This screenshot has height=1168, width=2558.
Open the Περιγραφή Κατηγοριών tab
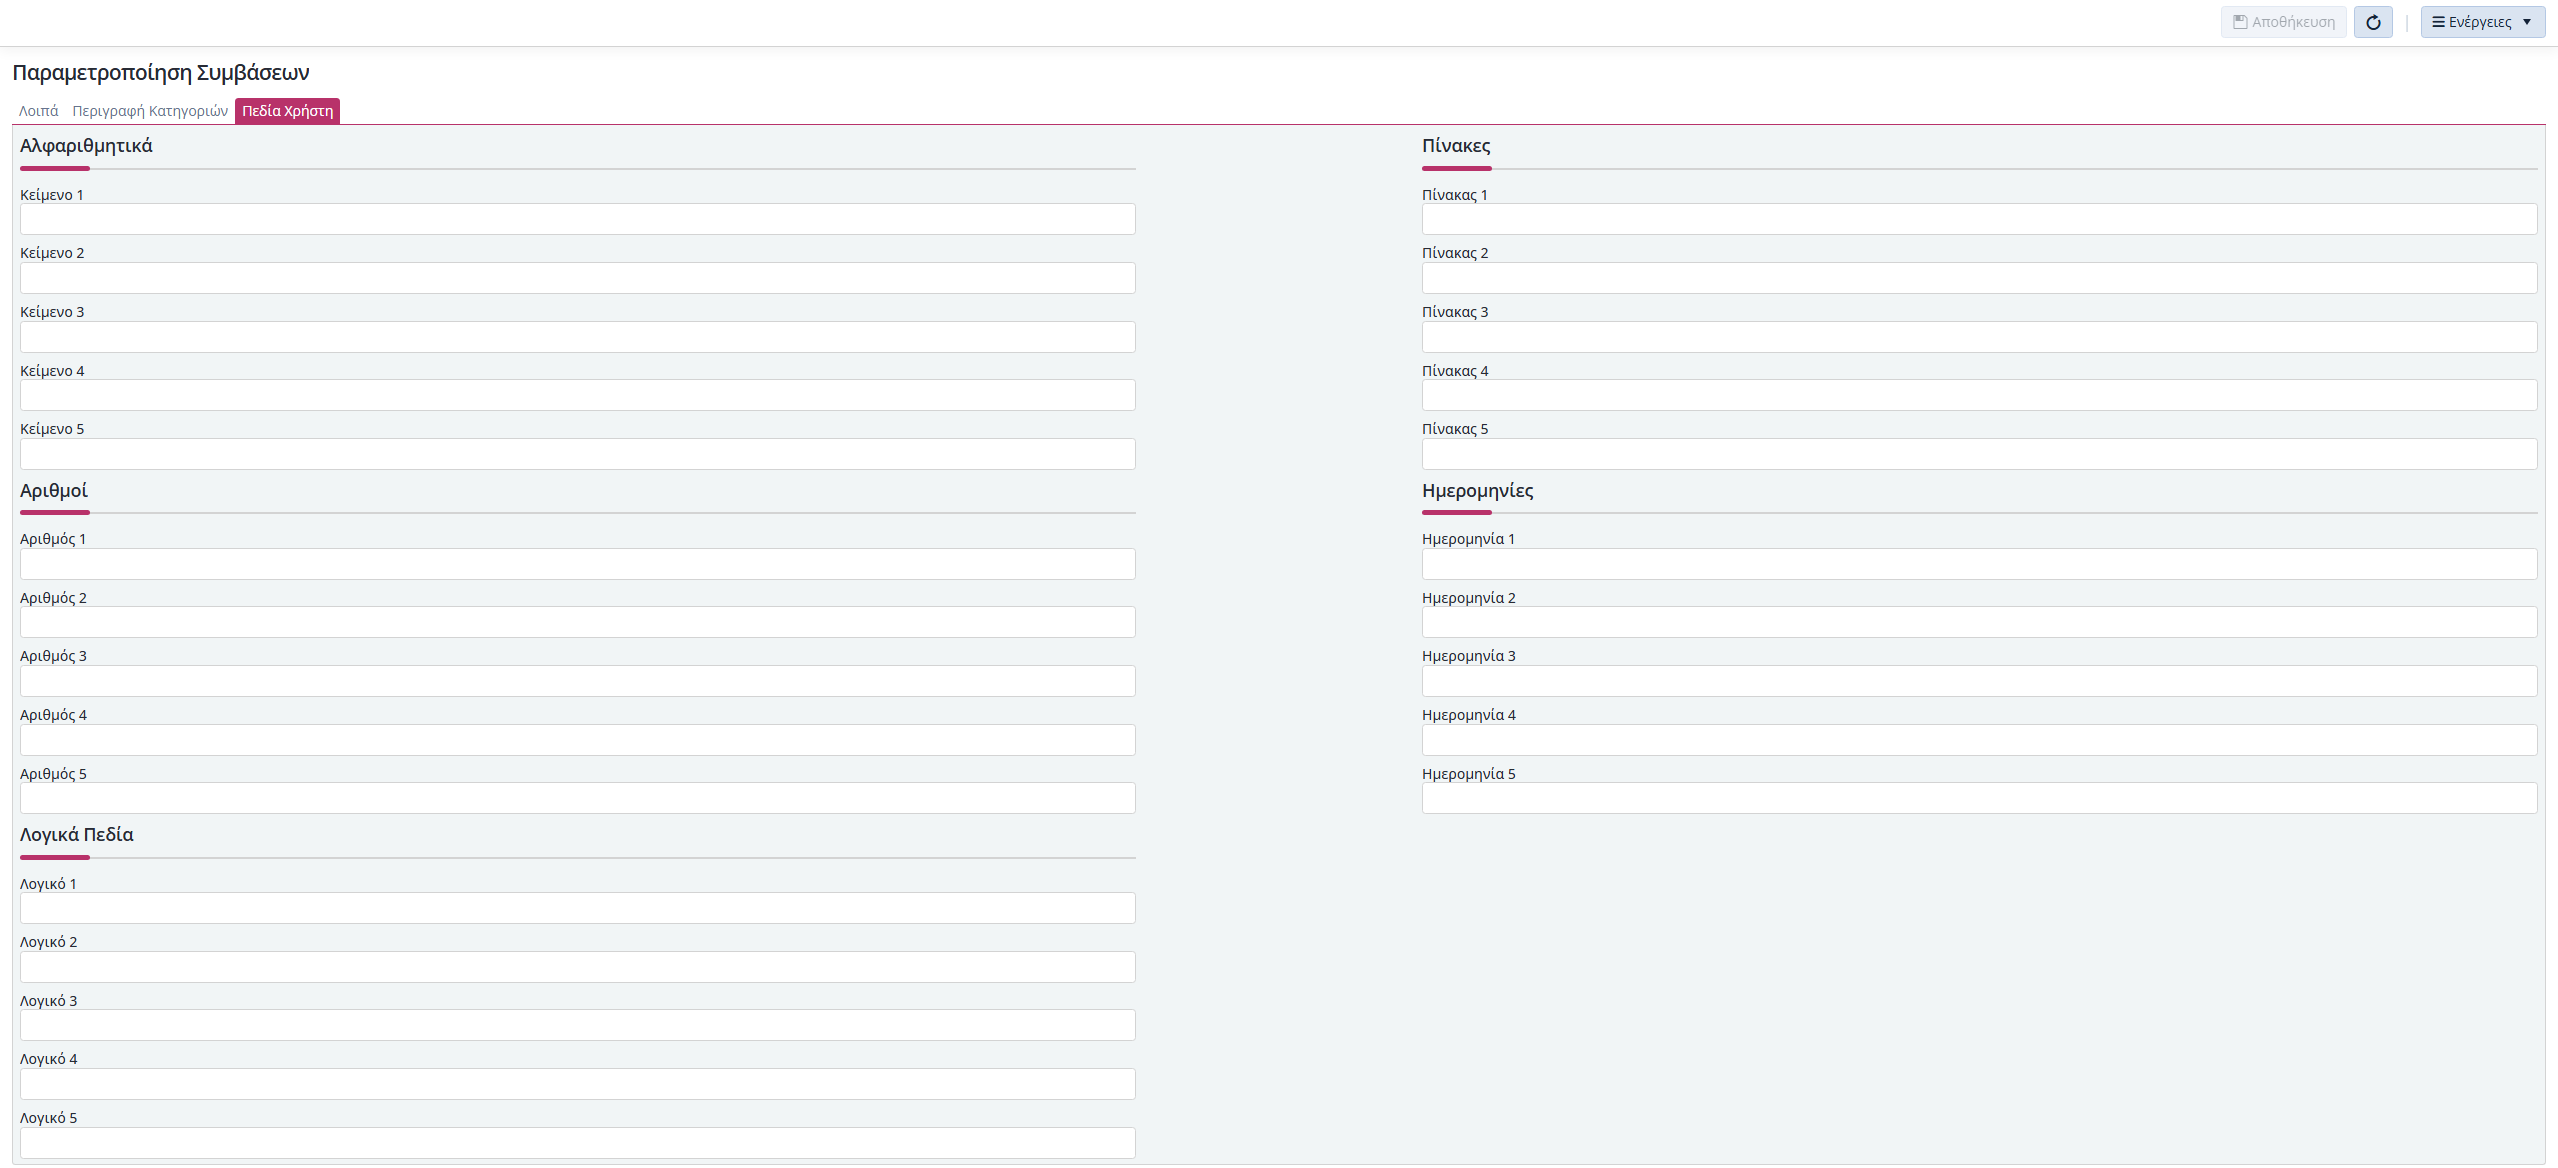[150, 111]
